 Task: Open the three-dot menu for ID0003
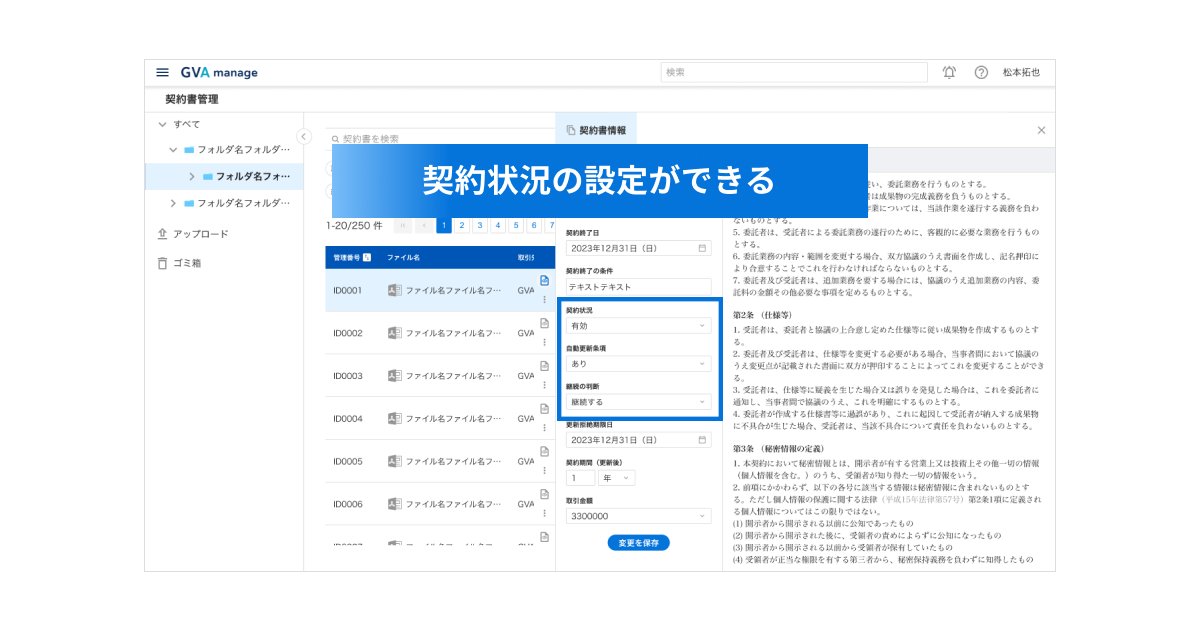click(x=544, y=386)
